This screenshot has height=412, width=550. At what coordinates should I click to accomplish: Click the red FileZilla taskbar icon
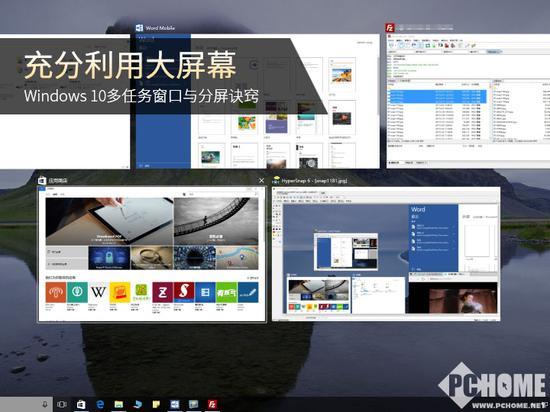tap(212, 404)
